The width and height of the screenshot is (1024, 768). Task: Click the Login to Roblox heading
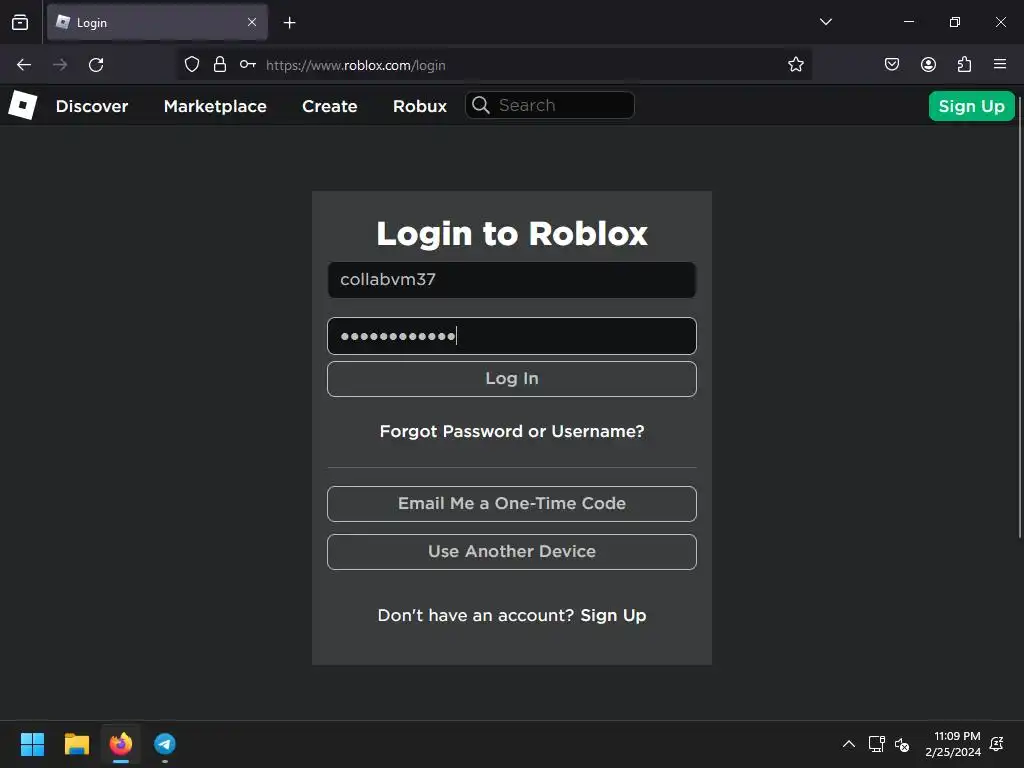click(512, 233)
